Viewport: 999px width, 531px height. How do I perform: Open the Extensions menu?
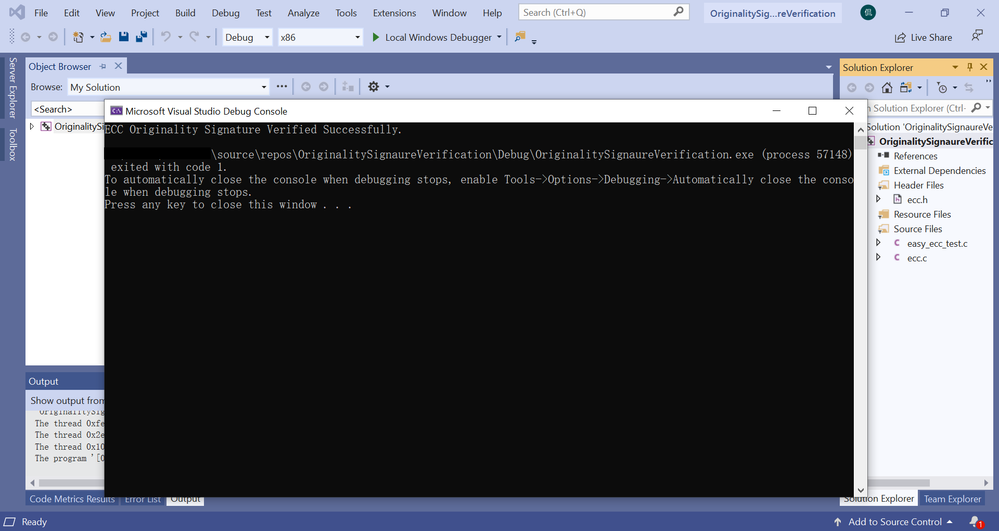coord(394,13)
